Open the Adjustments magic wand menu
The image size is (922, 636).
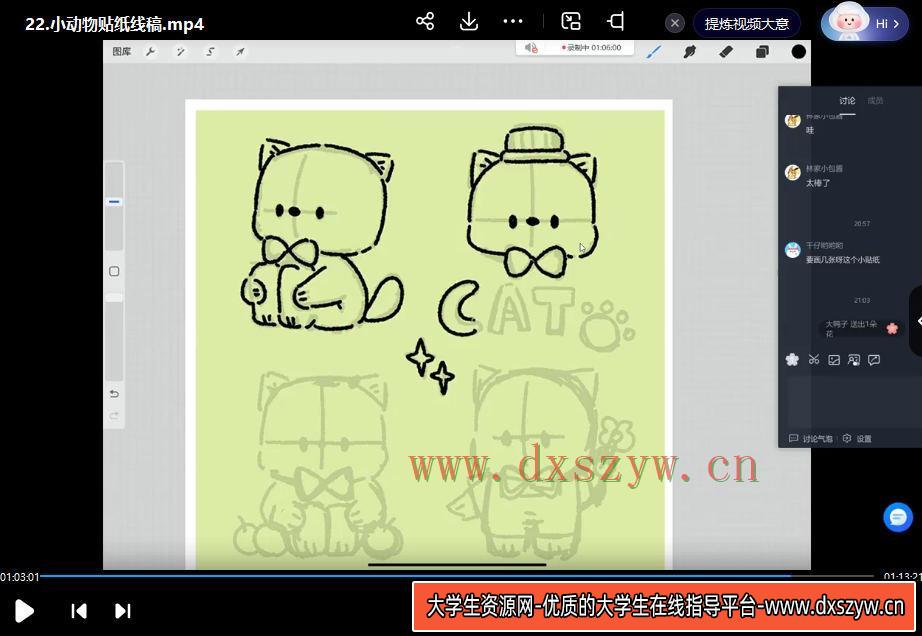(181, 52)
